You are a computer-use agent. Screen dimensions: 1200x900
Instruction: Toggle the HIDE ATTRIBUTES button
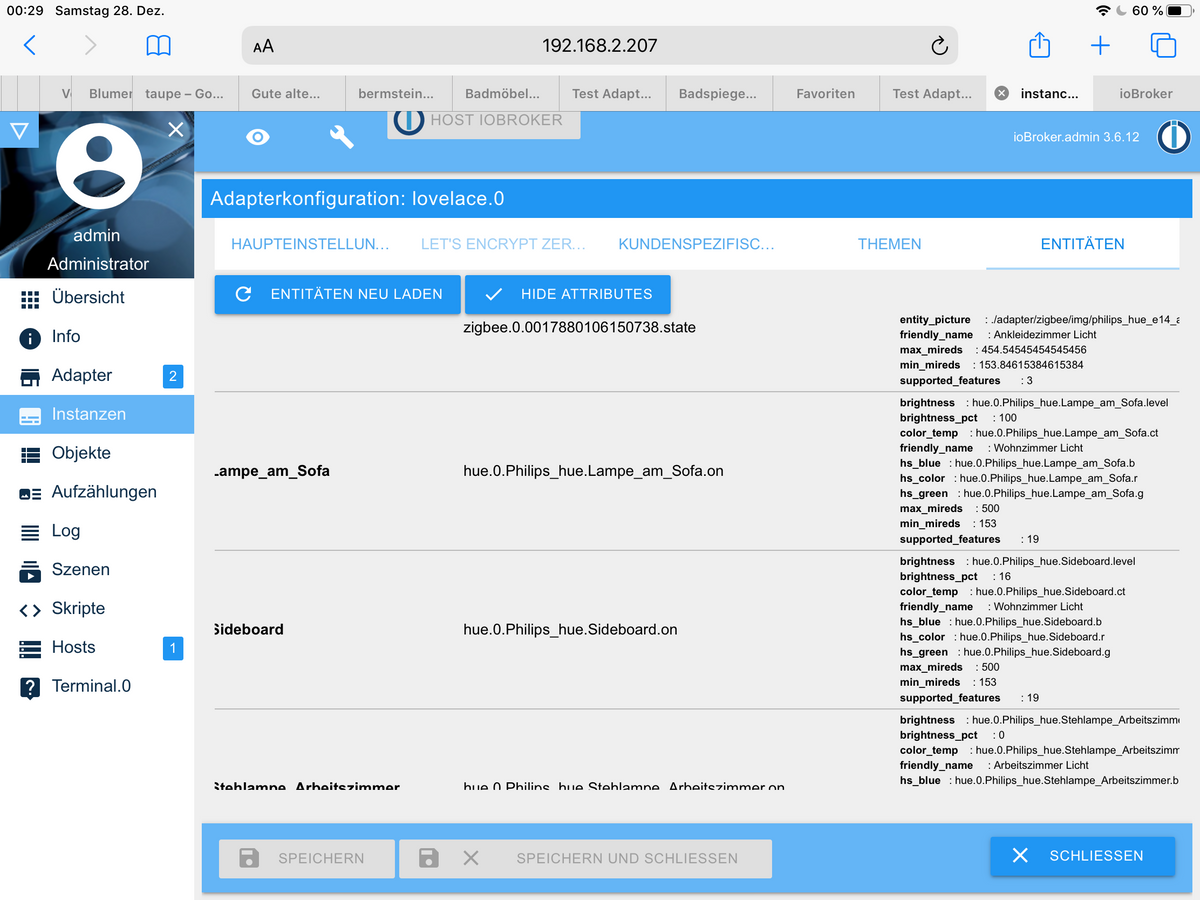coord(568,294)
